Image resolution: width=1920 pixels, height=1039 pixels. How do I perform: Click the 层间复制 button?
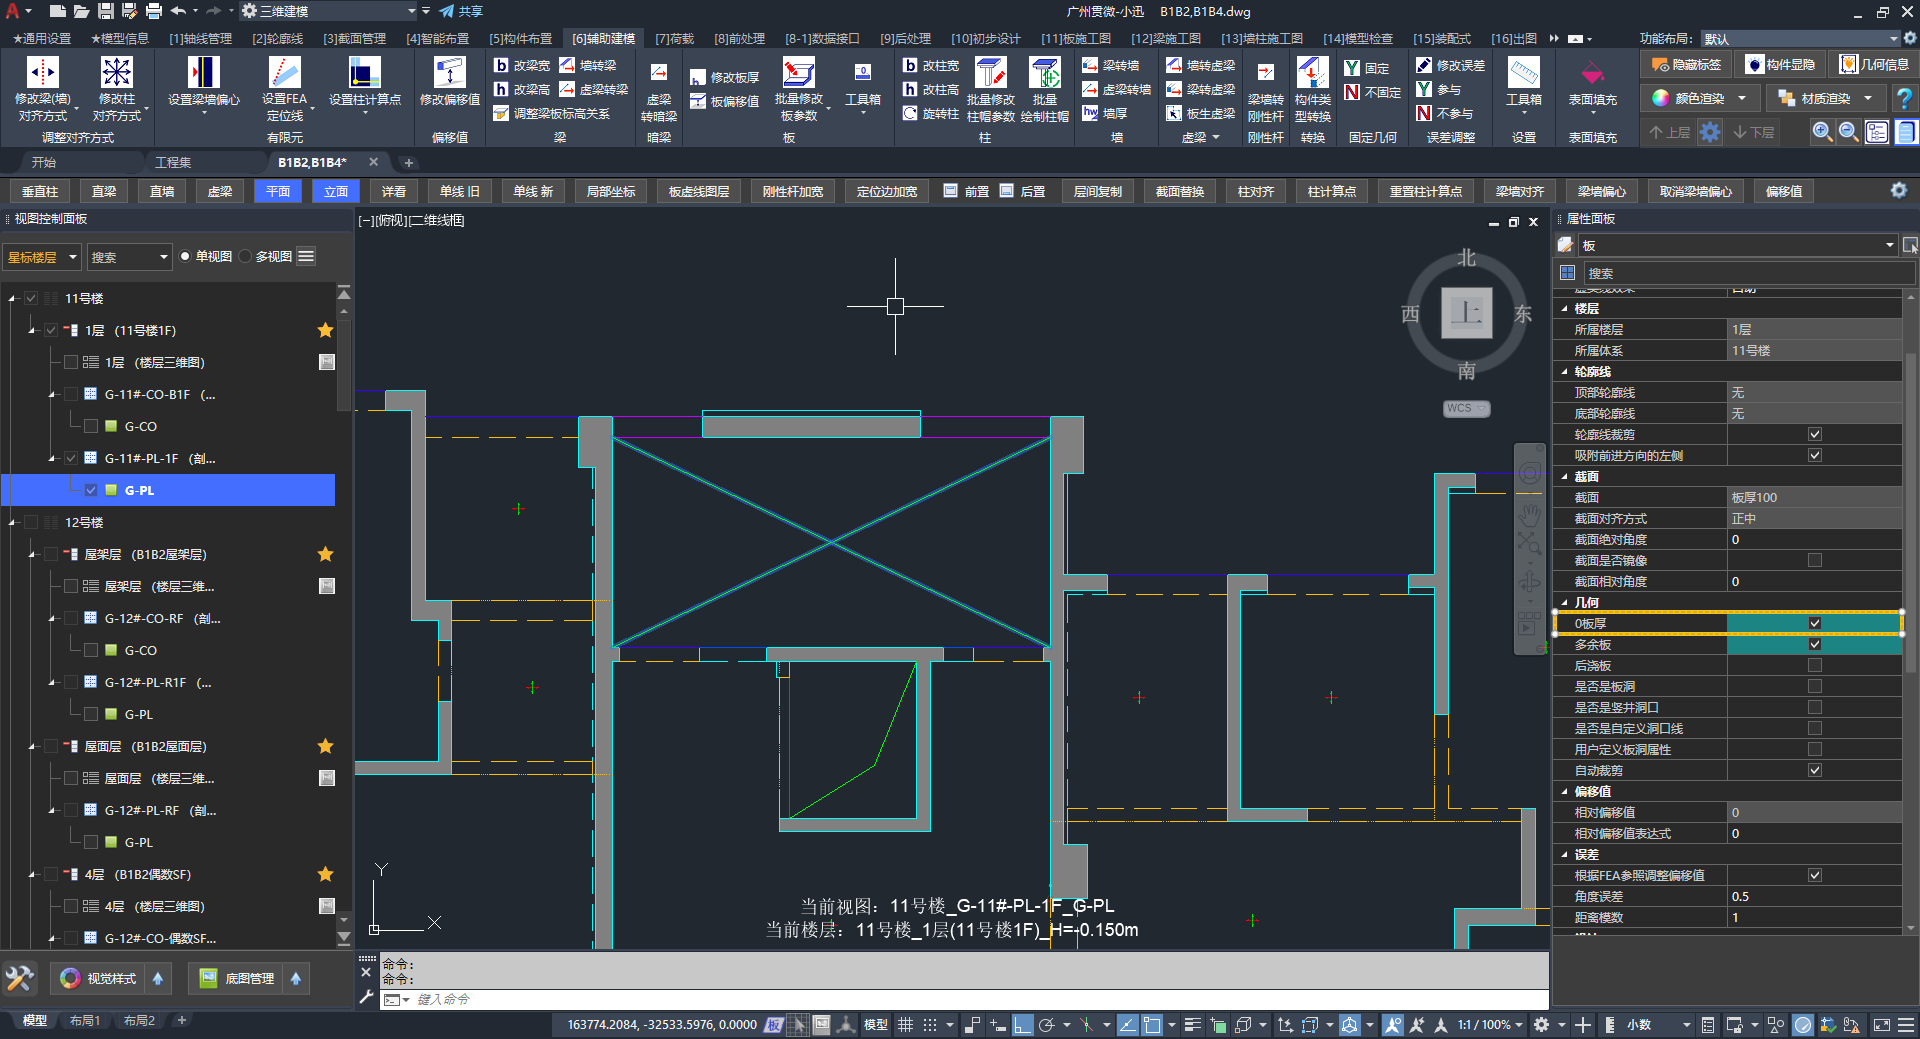(1097, 191)
